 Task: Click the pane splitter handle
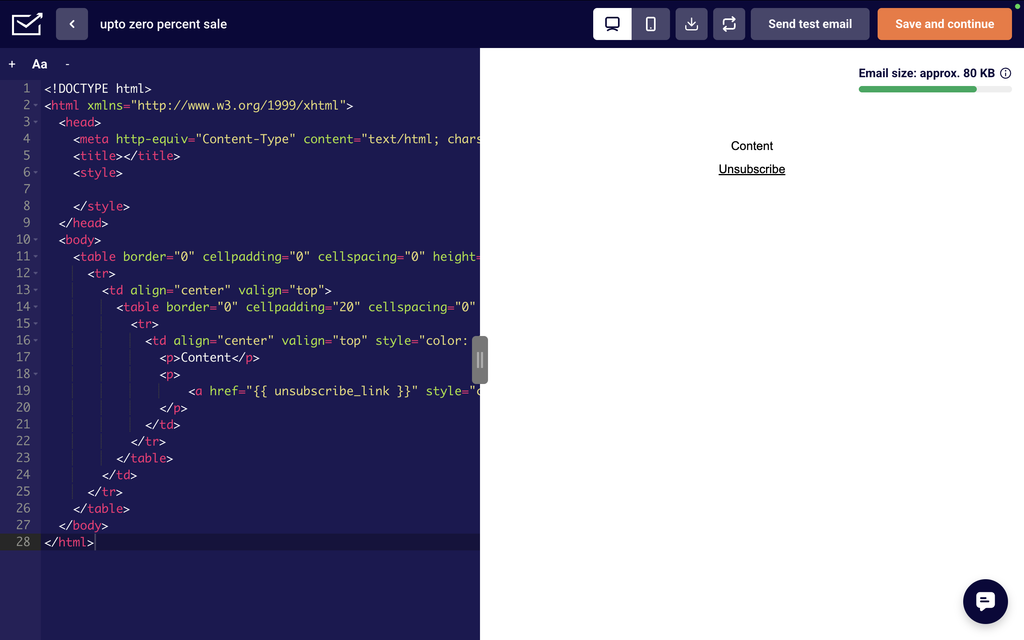[480, 360]
